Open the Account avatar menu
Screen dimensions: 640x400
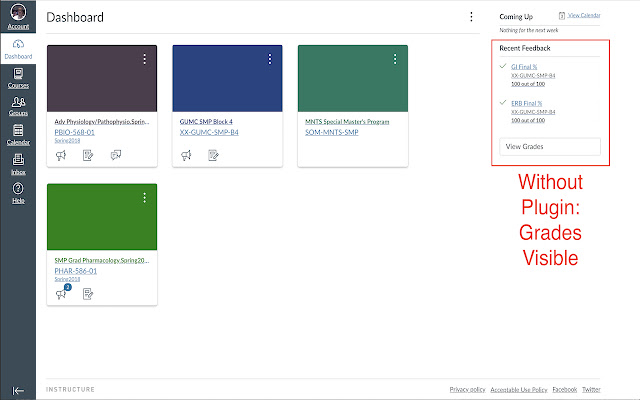click(x=18, y=16)
